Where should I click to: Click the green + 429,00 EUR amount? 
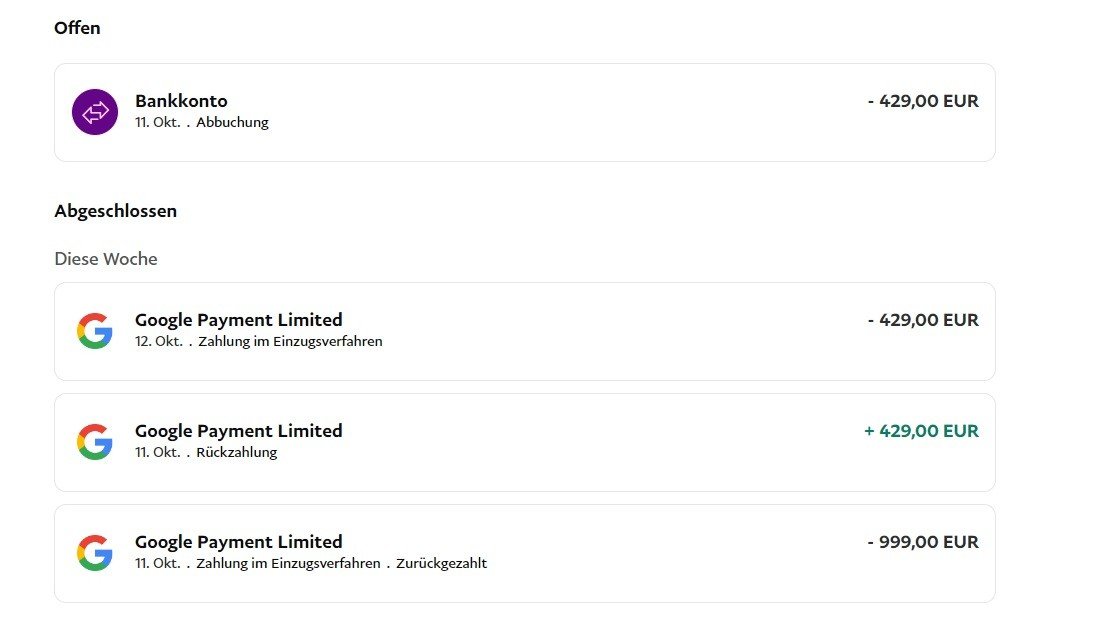click(x=921, y=431)
